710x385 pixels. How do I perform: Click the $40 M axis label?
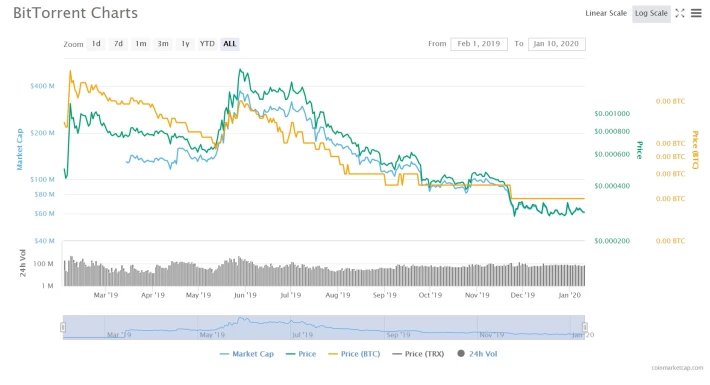click(44, 241)
